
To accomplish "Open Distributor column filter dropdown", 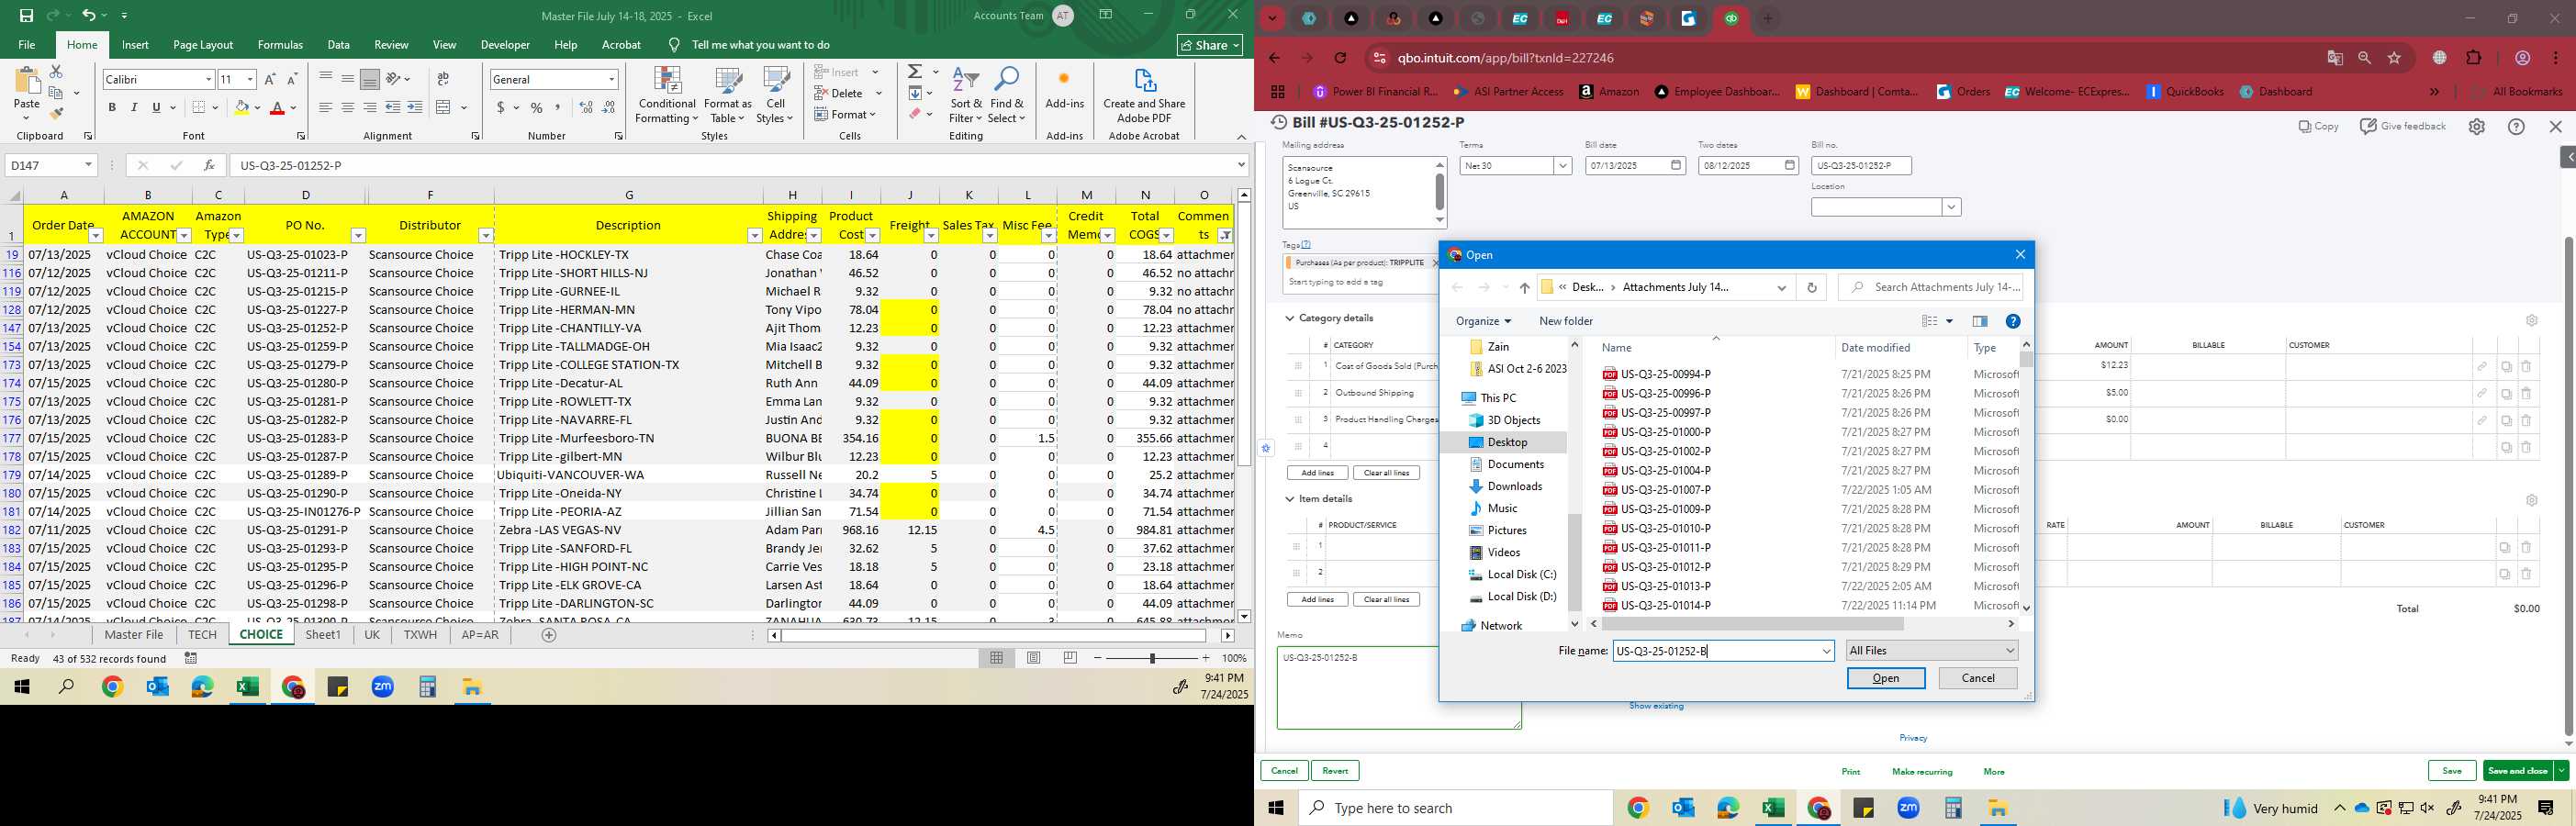I will [485, 236].
